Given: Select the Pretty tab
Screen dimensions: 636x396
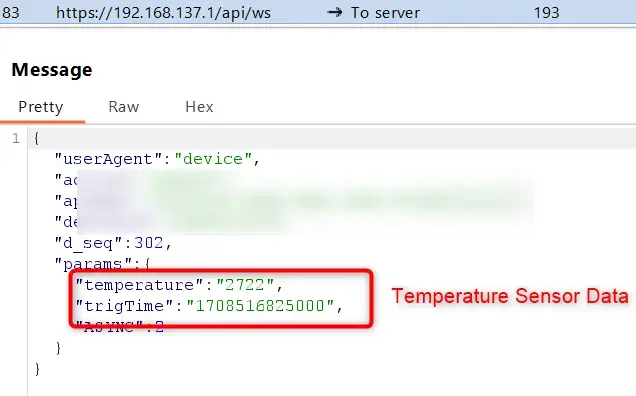Looking at the screenshot, I should point(41,107).
